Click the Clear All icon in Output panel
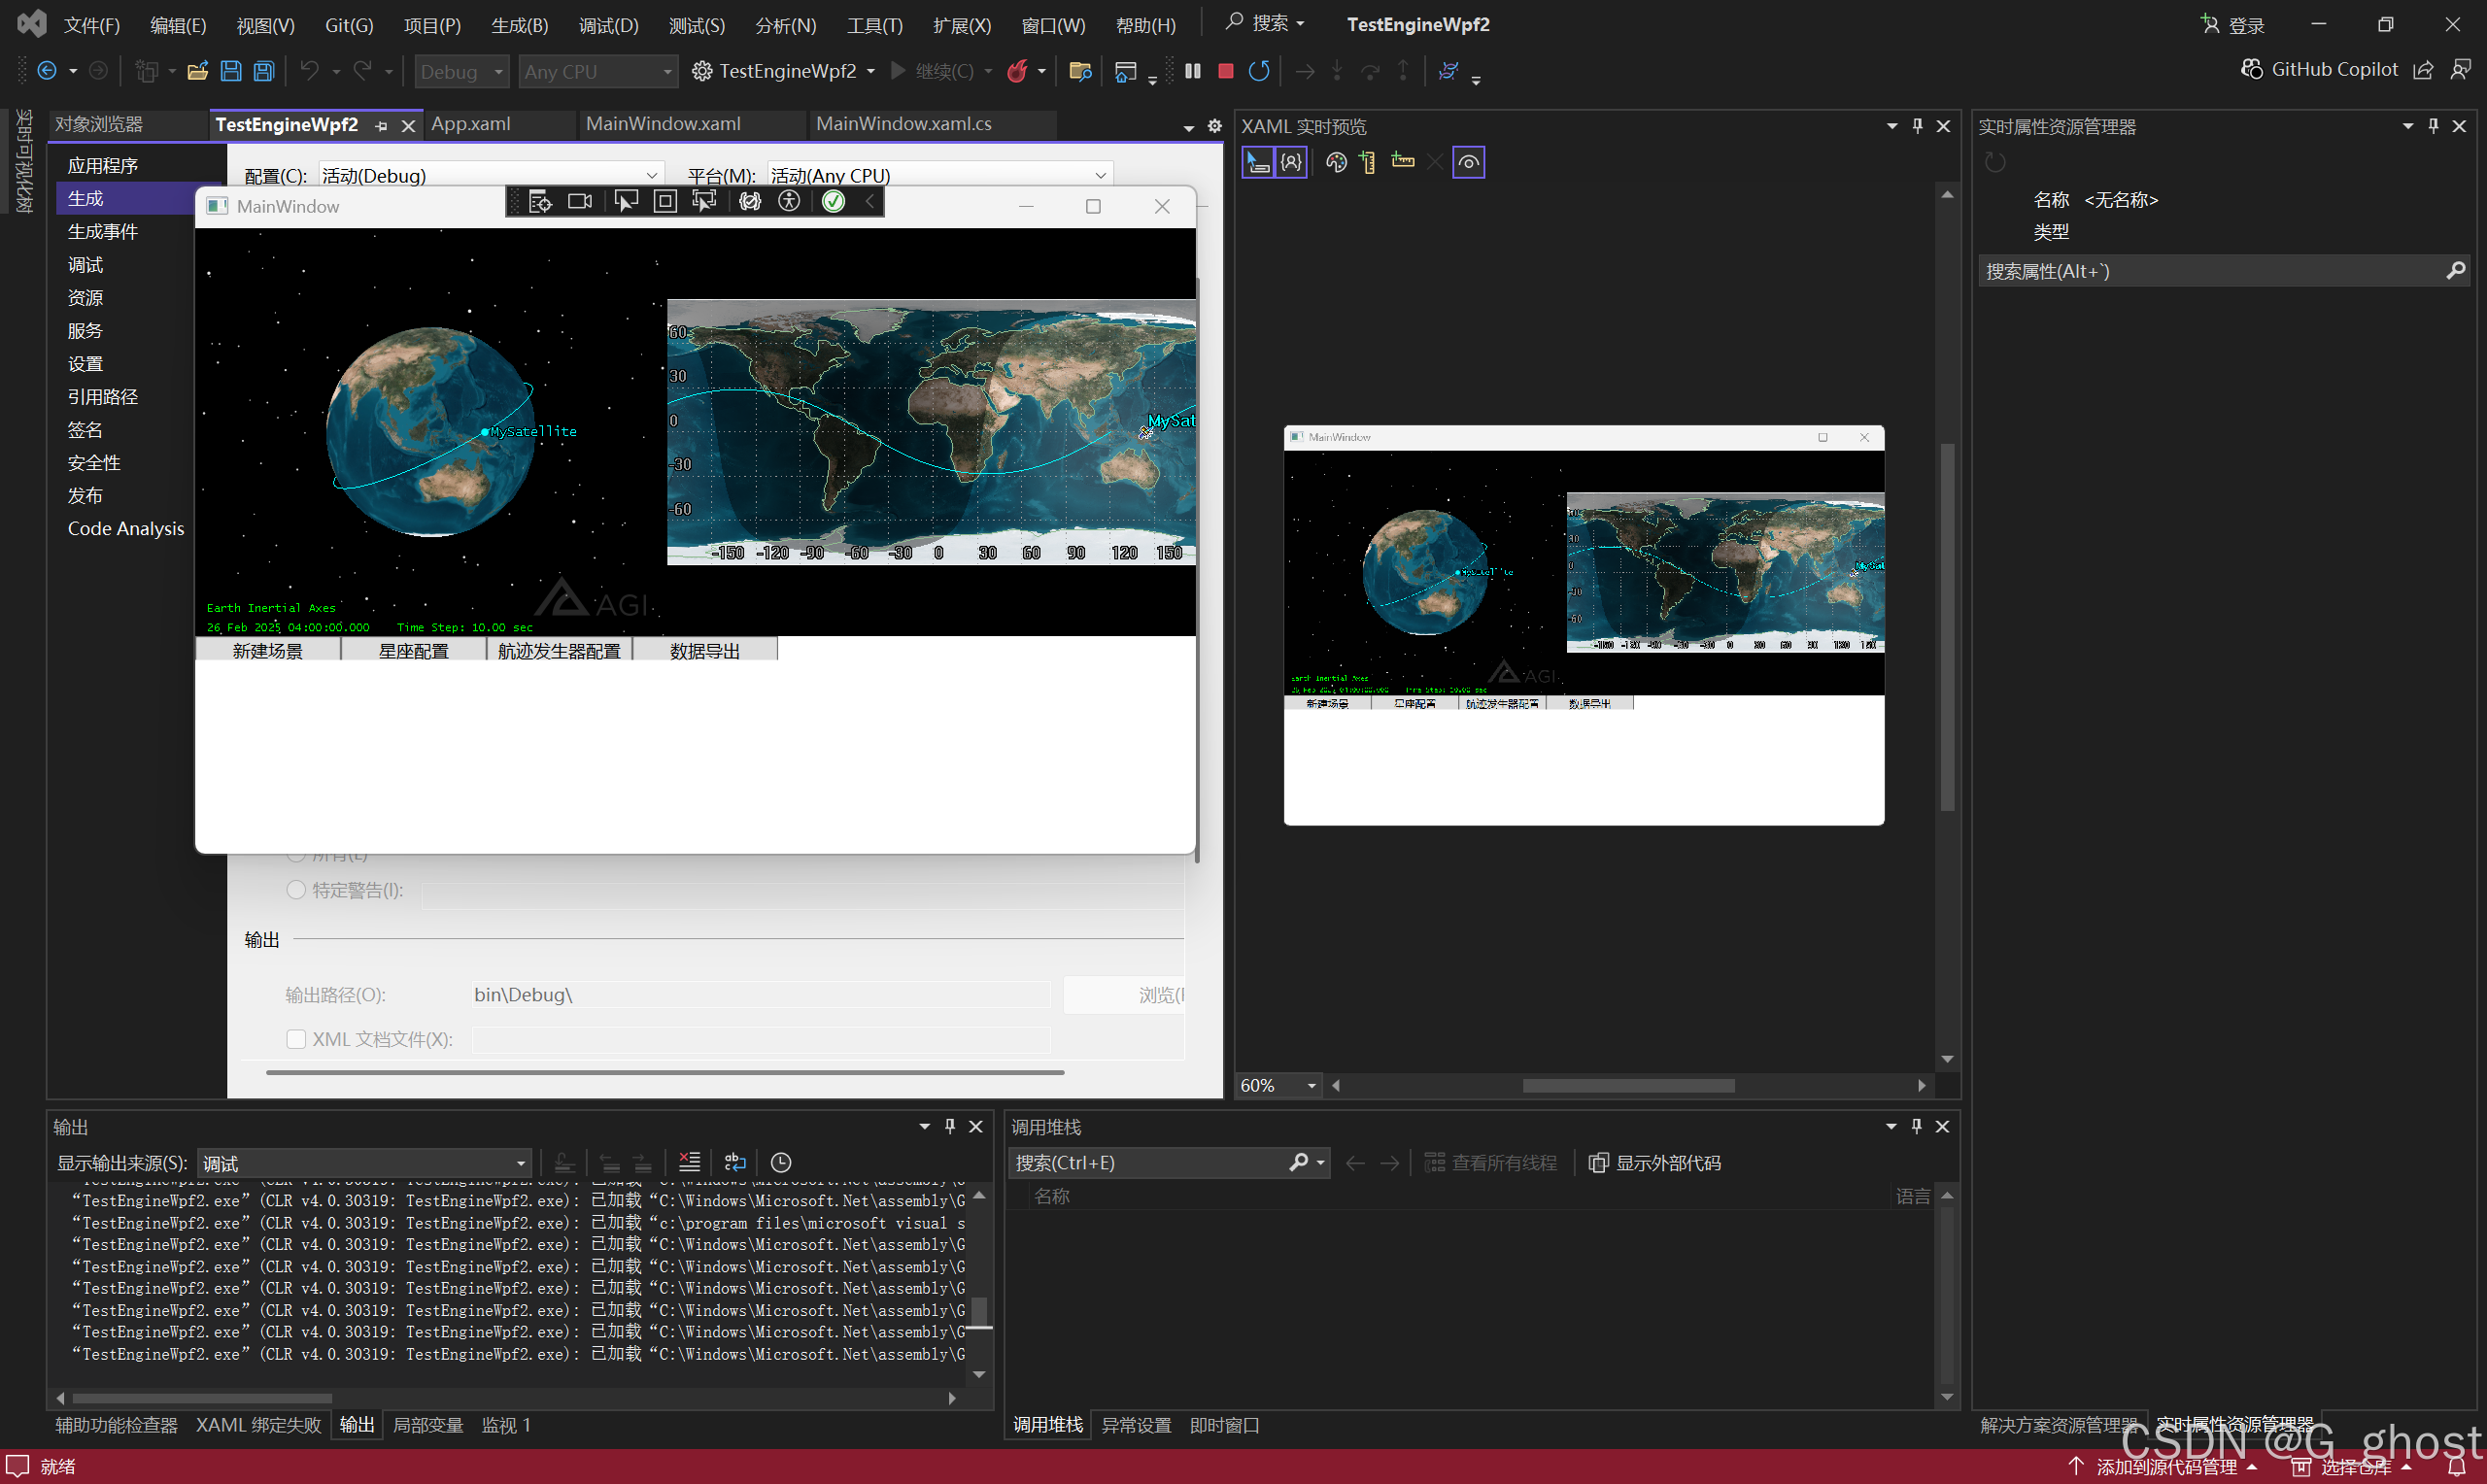The width and height of the screenshot is (2487, 1484). point(689,1162)
